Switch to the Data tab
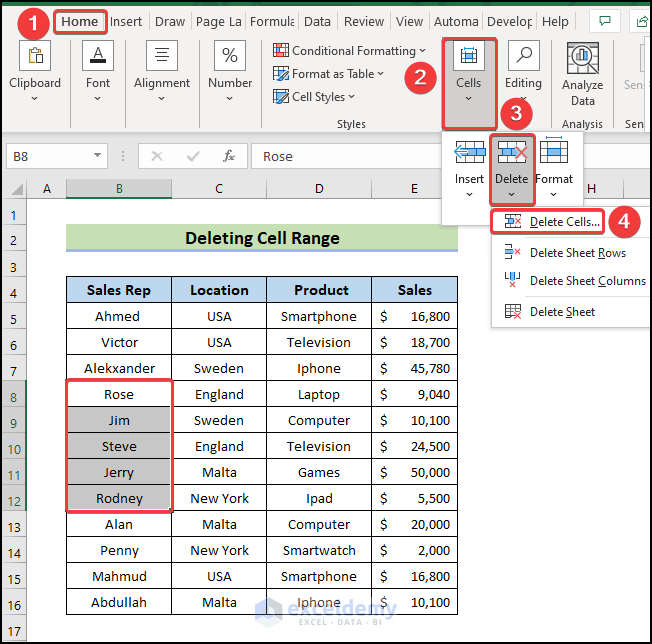 [x=317, y=21]
